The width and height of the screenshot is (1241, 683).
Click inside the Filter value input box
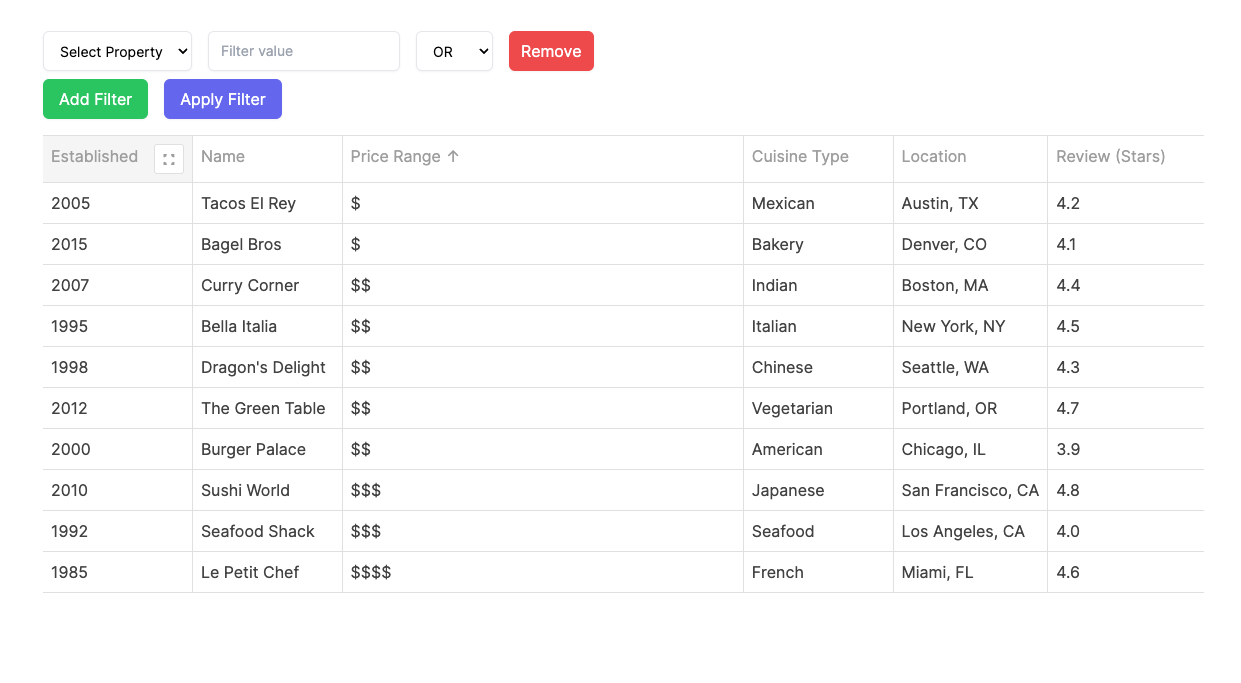[x=303, y=51]
